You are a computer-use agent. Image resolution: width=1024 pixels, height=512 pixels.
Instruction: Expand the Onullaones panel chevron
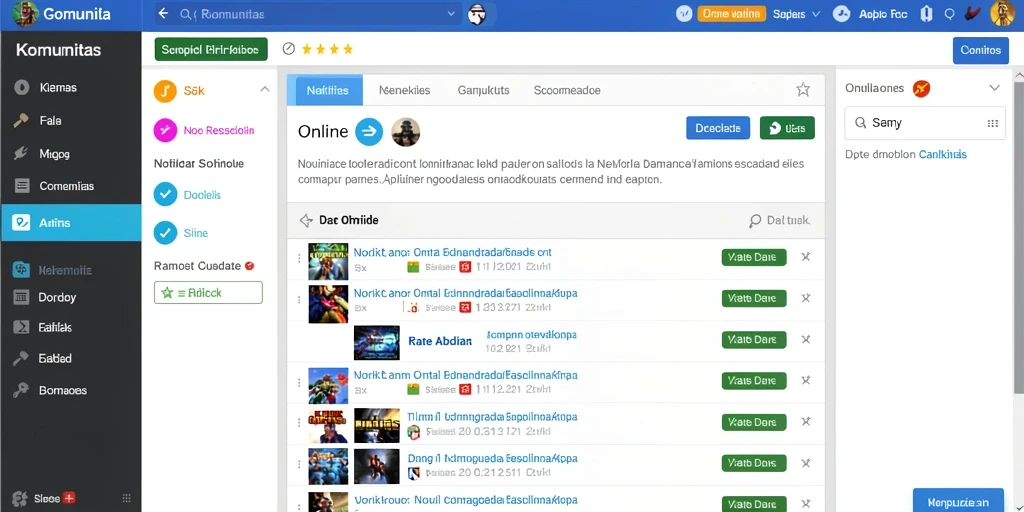coord(995,88)
